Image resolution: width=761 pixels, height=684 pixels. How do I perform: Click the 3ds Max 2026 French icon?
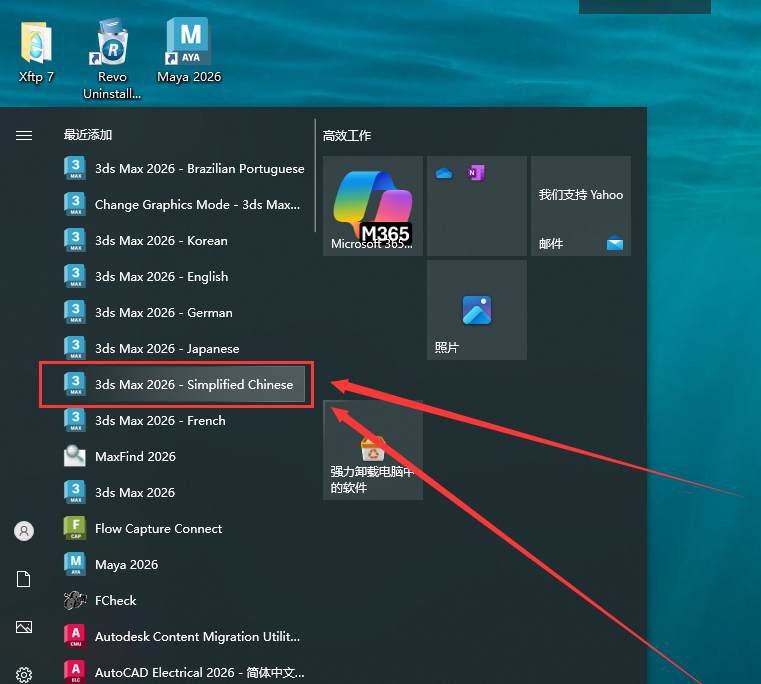pos(75,420)
